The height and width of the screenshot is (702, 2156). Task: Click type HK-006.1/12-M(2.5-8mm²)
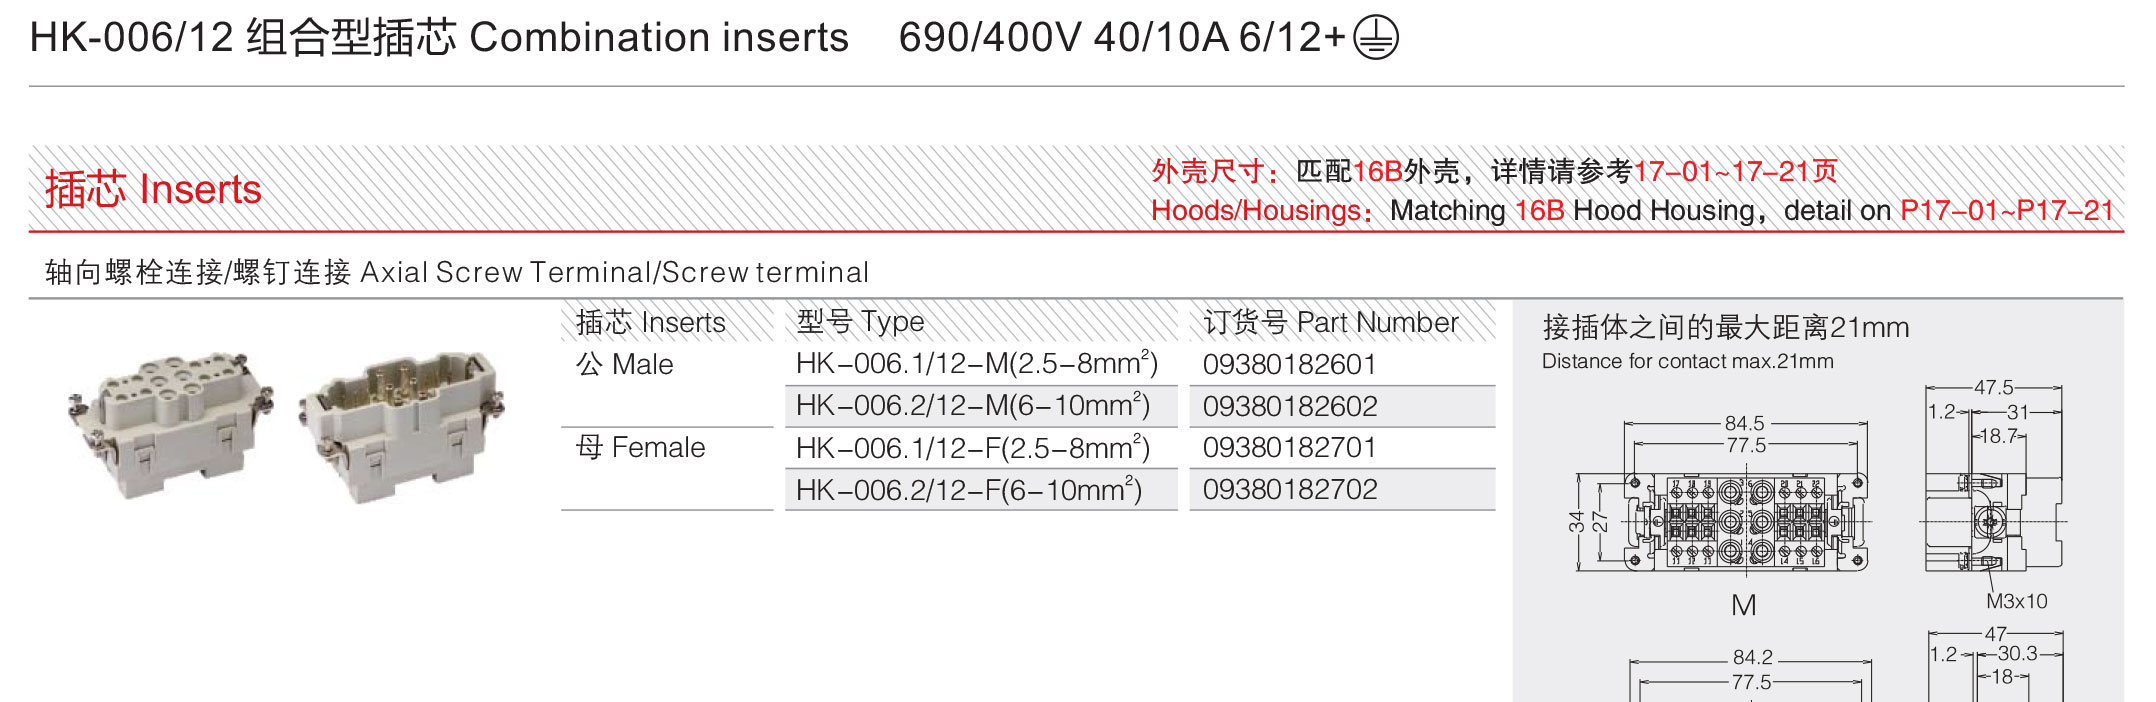(977, 363)
